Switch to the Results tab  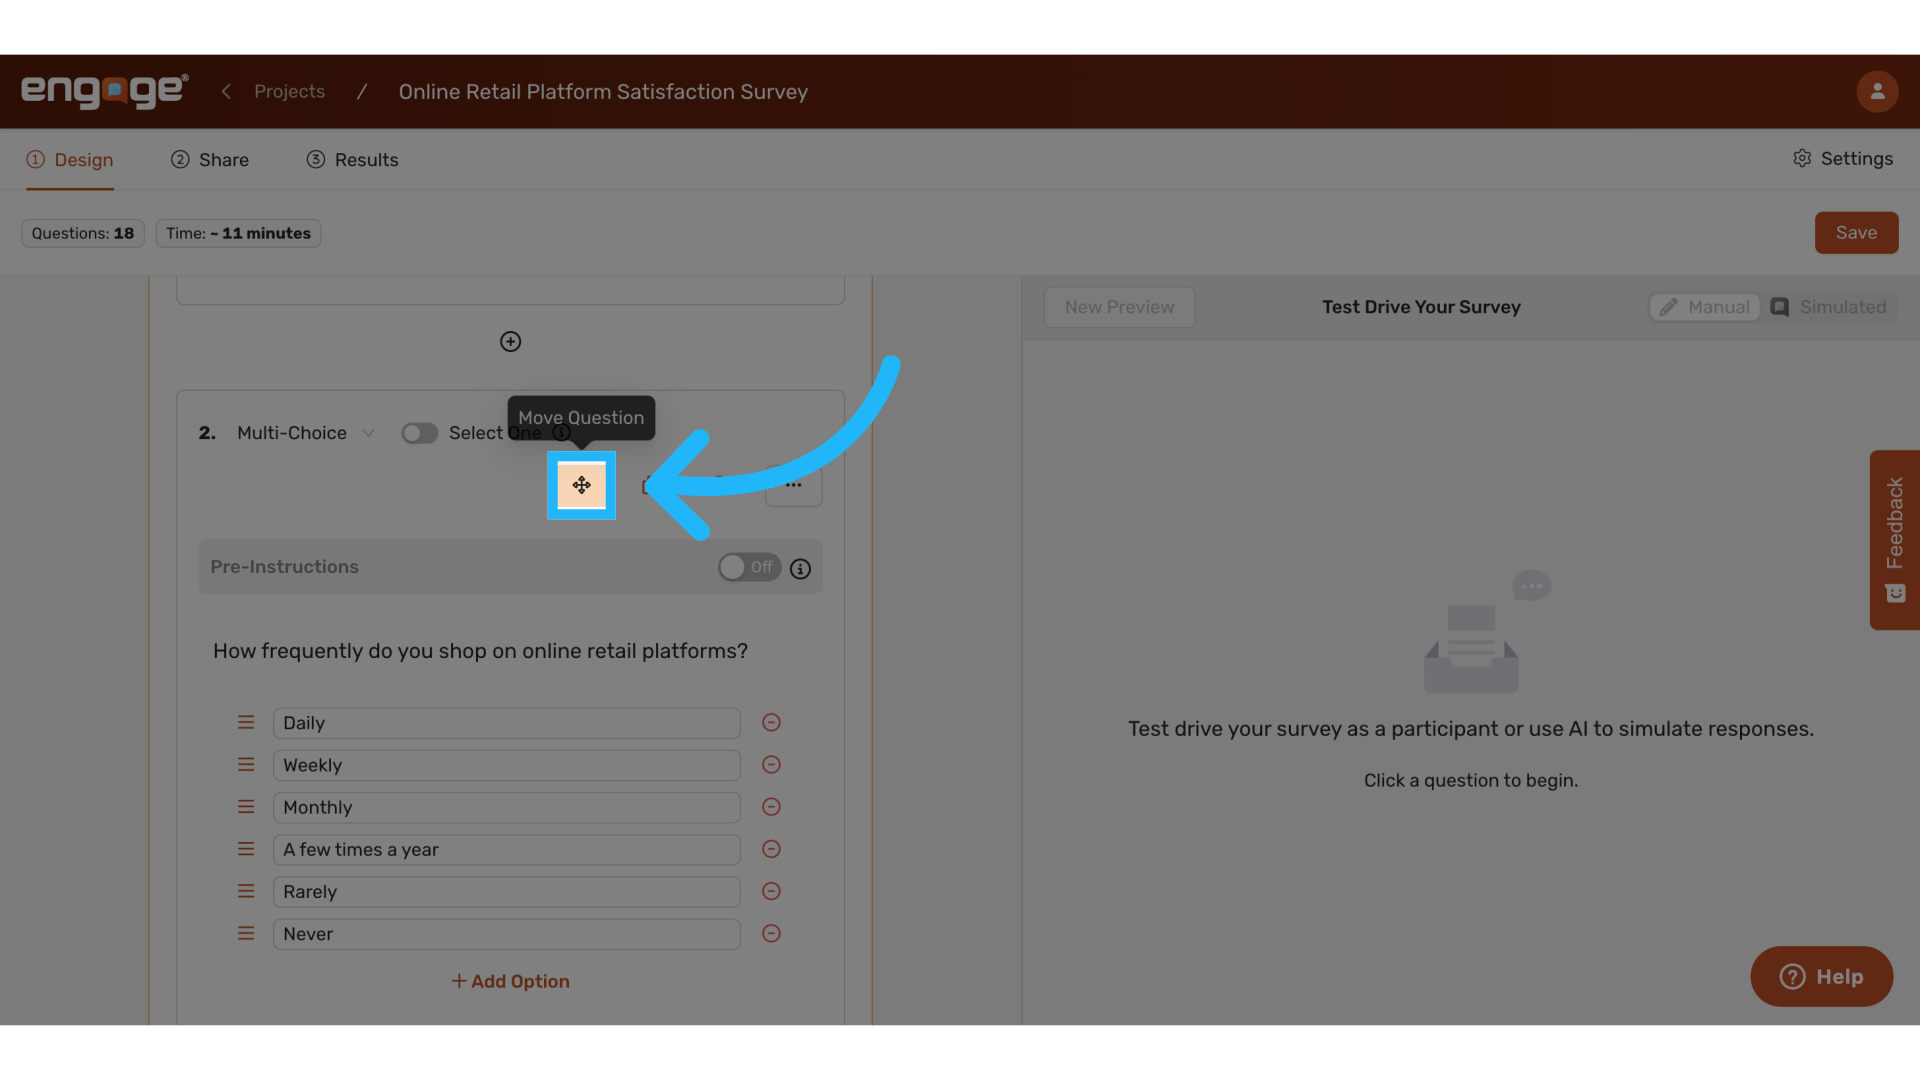pos(352,160)
